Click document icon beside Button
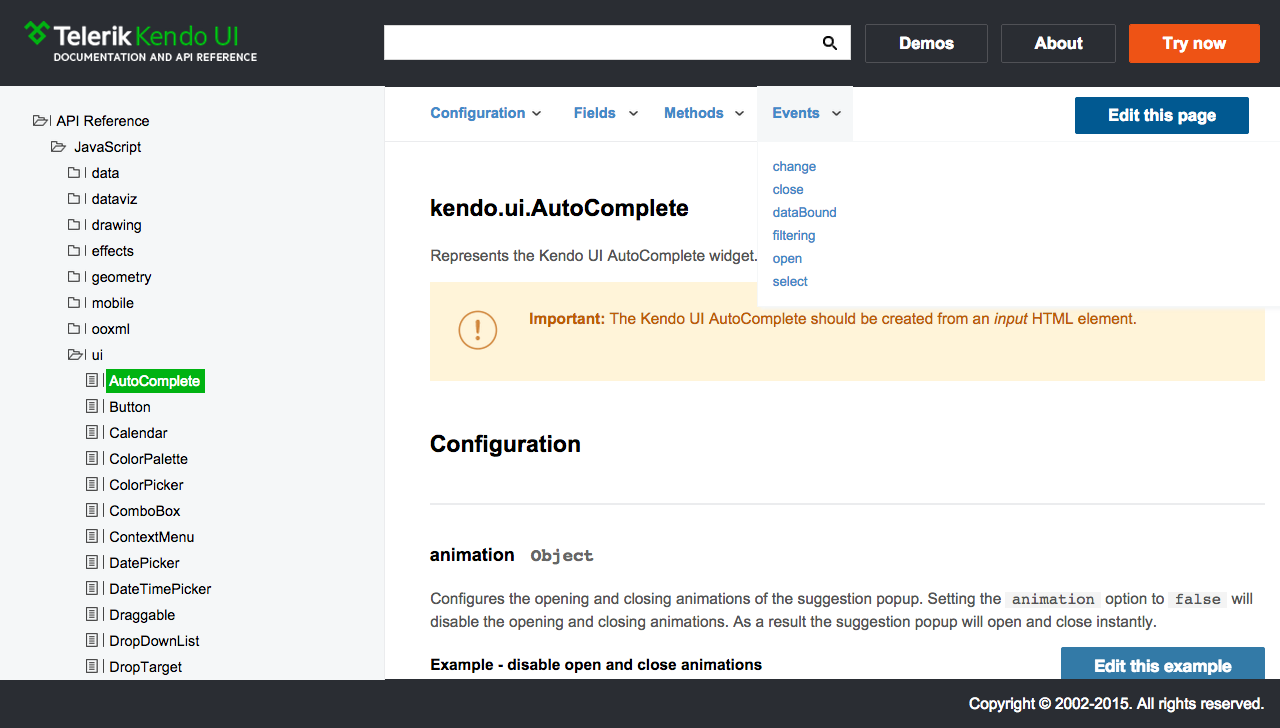This screenshot has height=728, width=1280. (x=92, y=407)
